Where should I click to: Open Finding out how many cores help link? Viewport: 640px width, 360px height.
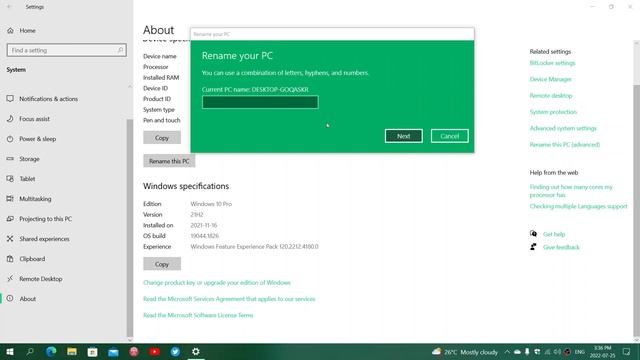[571, 191]
